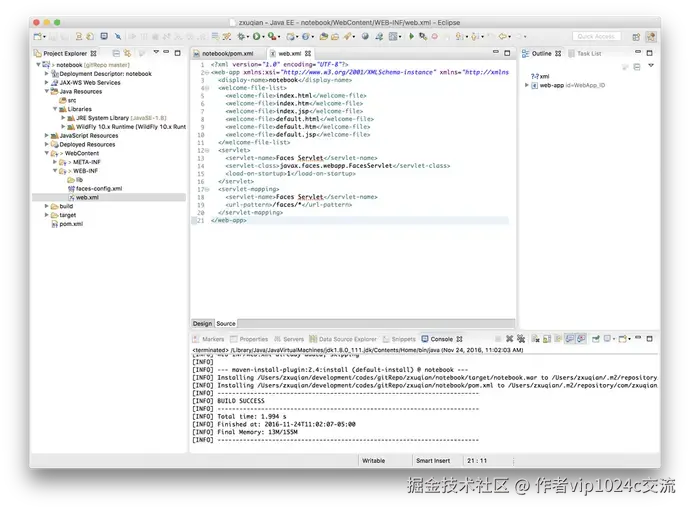This screenshot has height=510, width=690.
Task: Minimize the Project Explorer panel
Action: 166,51
